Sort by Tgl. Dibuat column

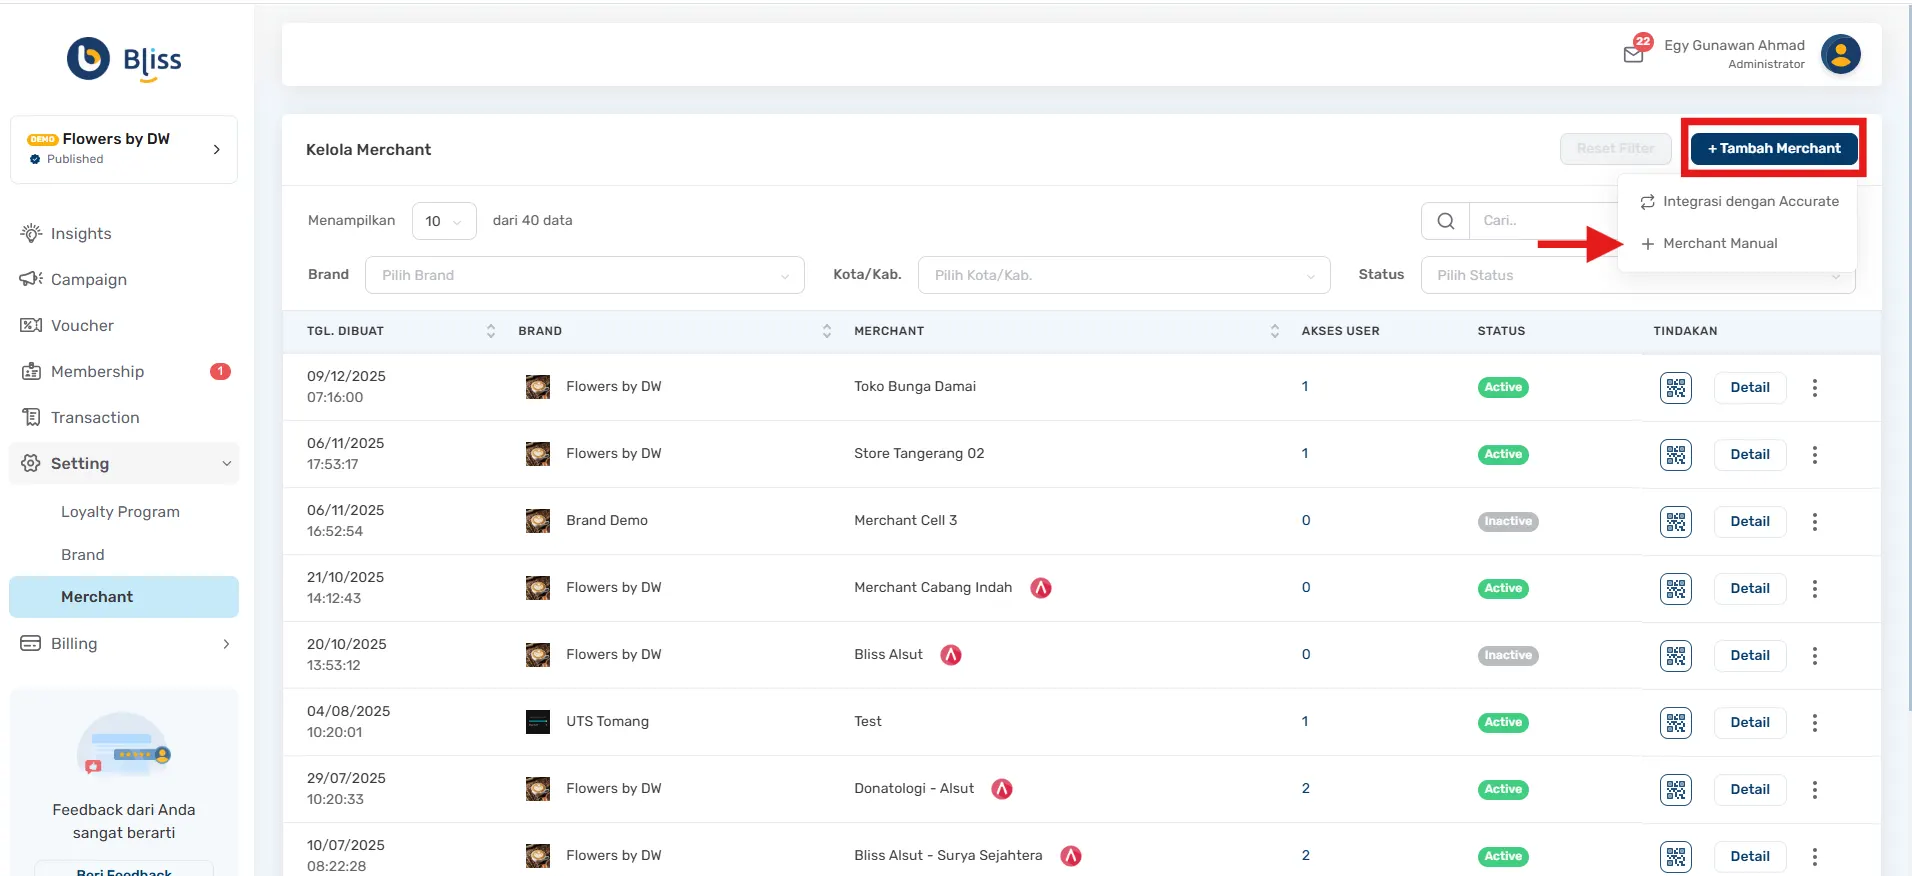[x=490, y=331]
